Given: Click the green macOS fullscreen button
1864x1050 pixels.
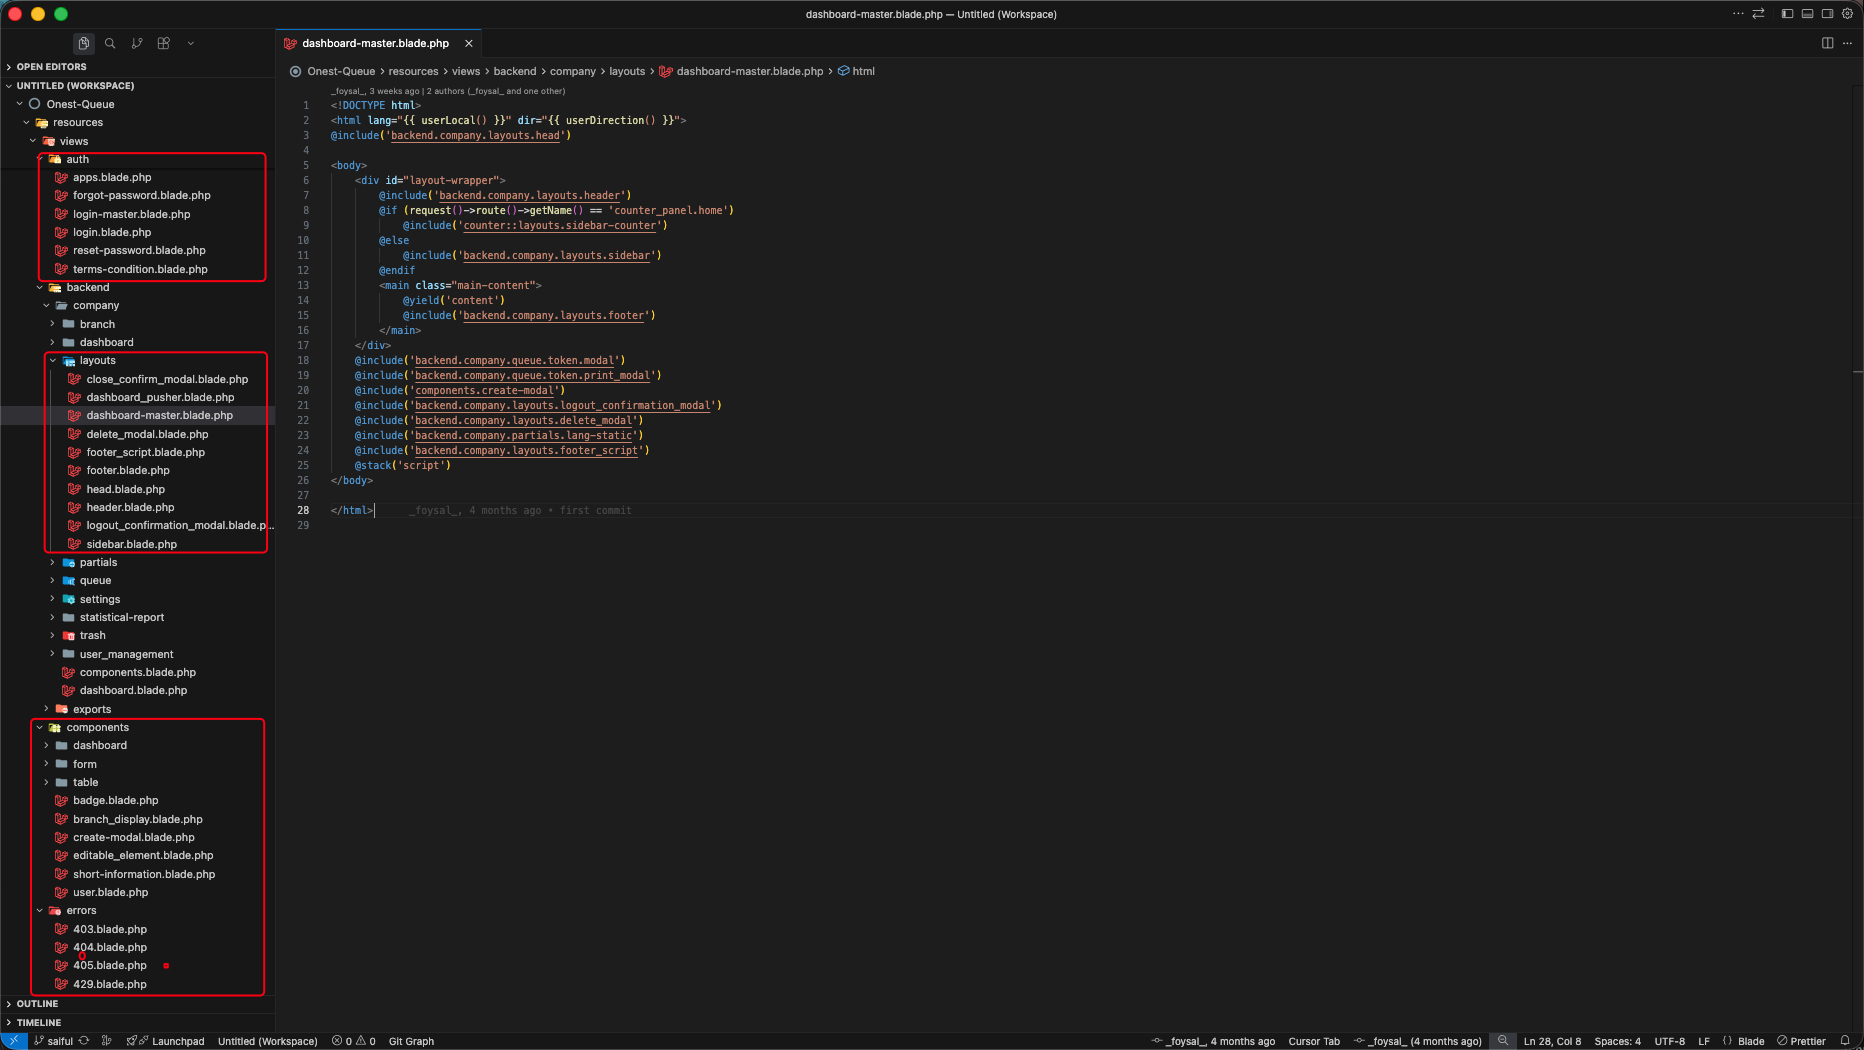Looking at the screenshot, I should point(61,14).
